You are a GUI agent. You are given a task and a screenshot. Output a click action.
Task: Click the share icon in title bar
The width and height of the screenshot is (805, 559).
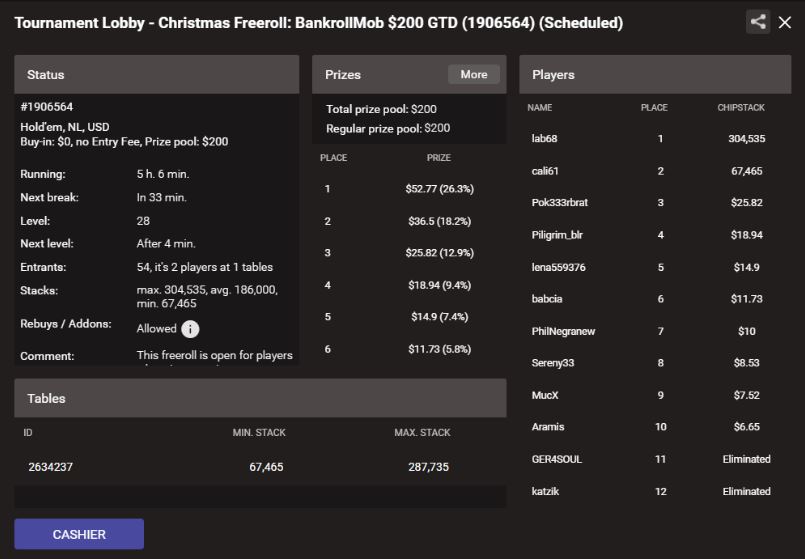pos(758,22)
